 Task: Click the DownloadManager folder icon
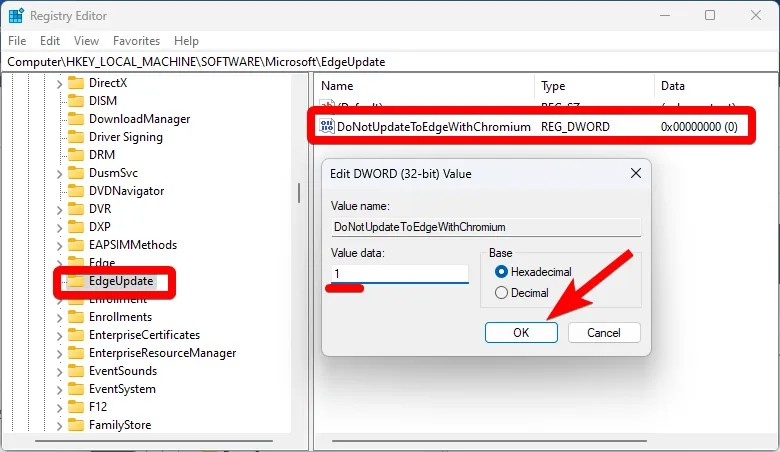pos(76,119)
